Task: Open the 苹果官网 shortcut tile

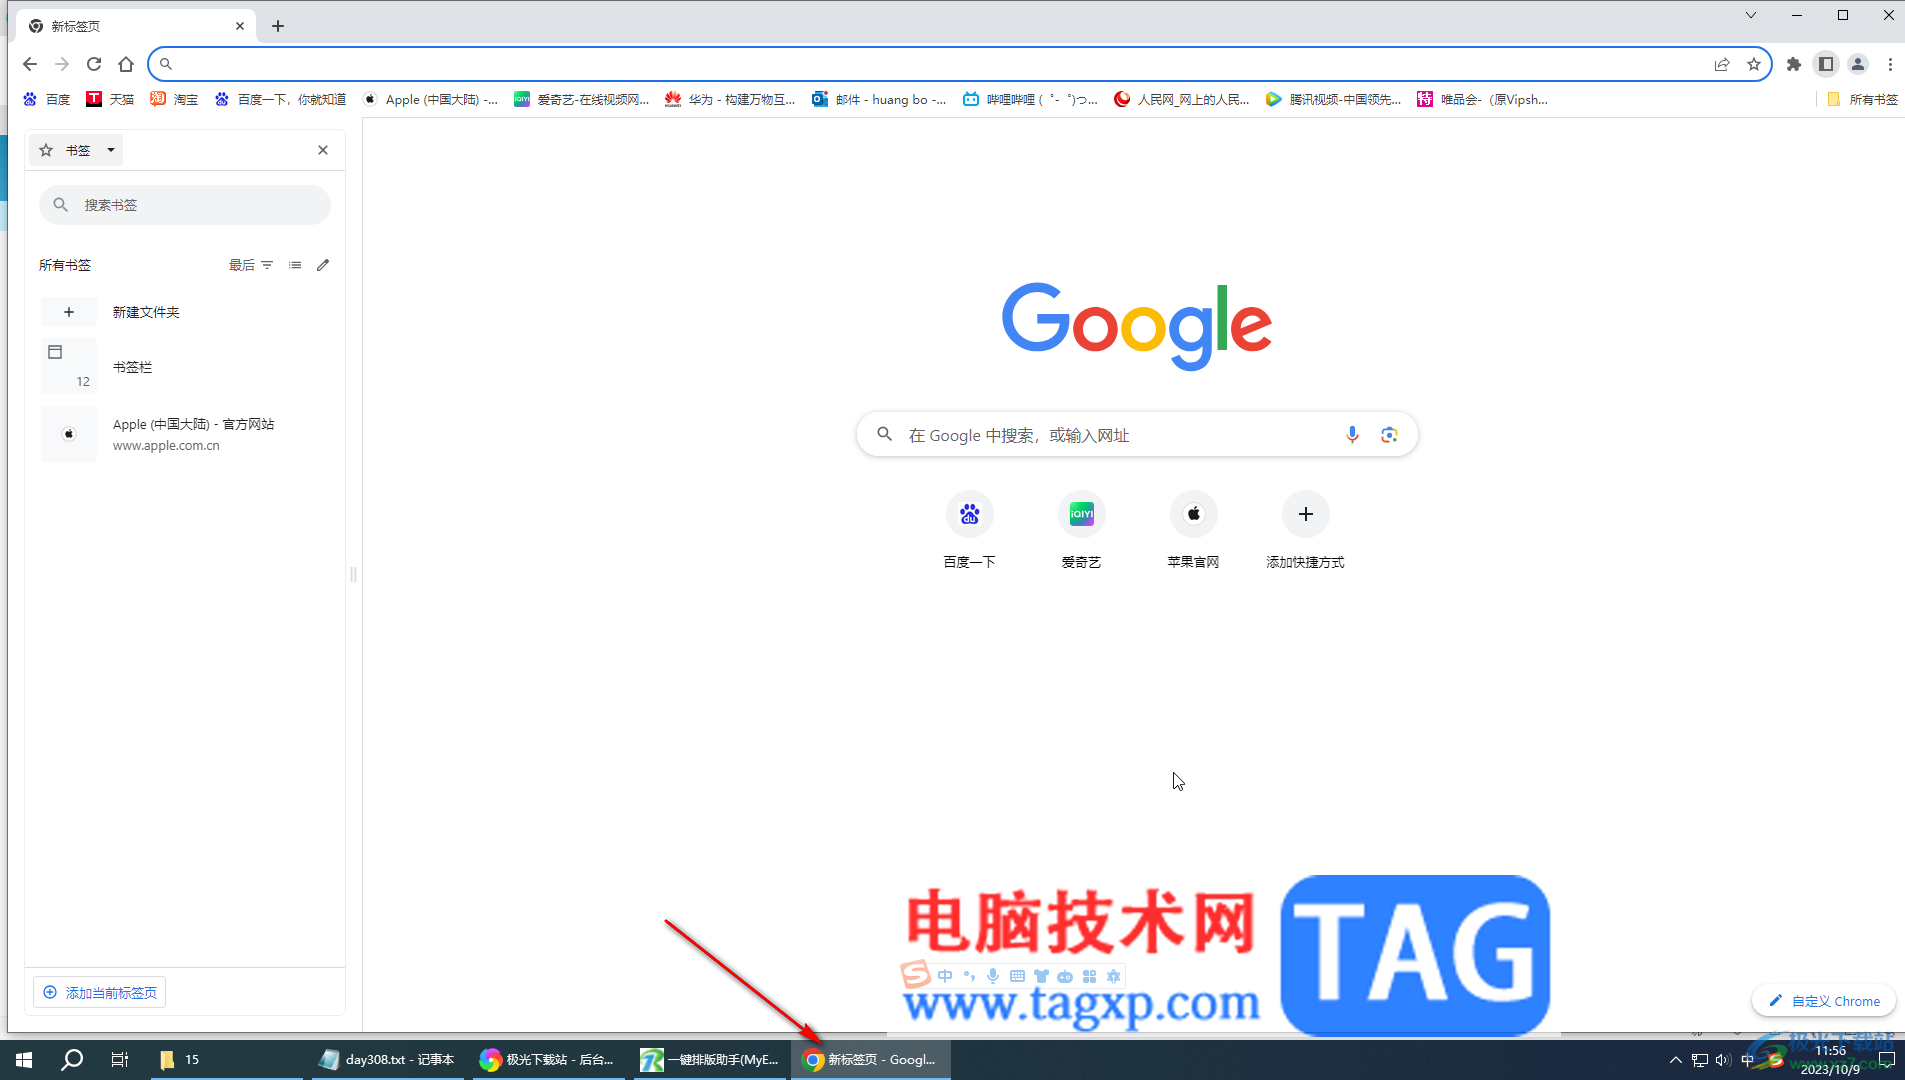Action: pos(1193,531)
